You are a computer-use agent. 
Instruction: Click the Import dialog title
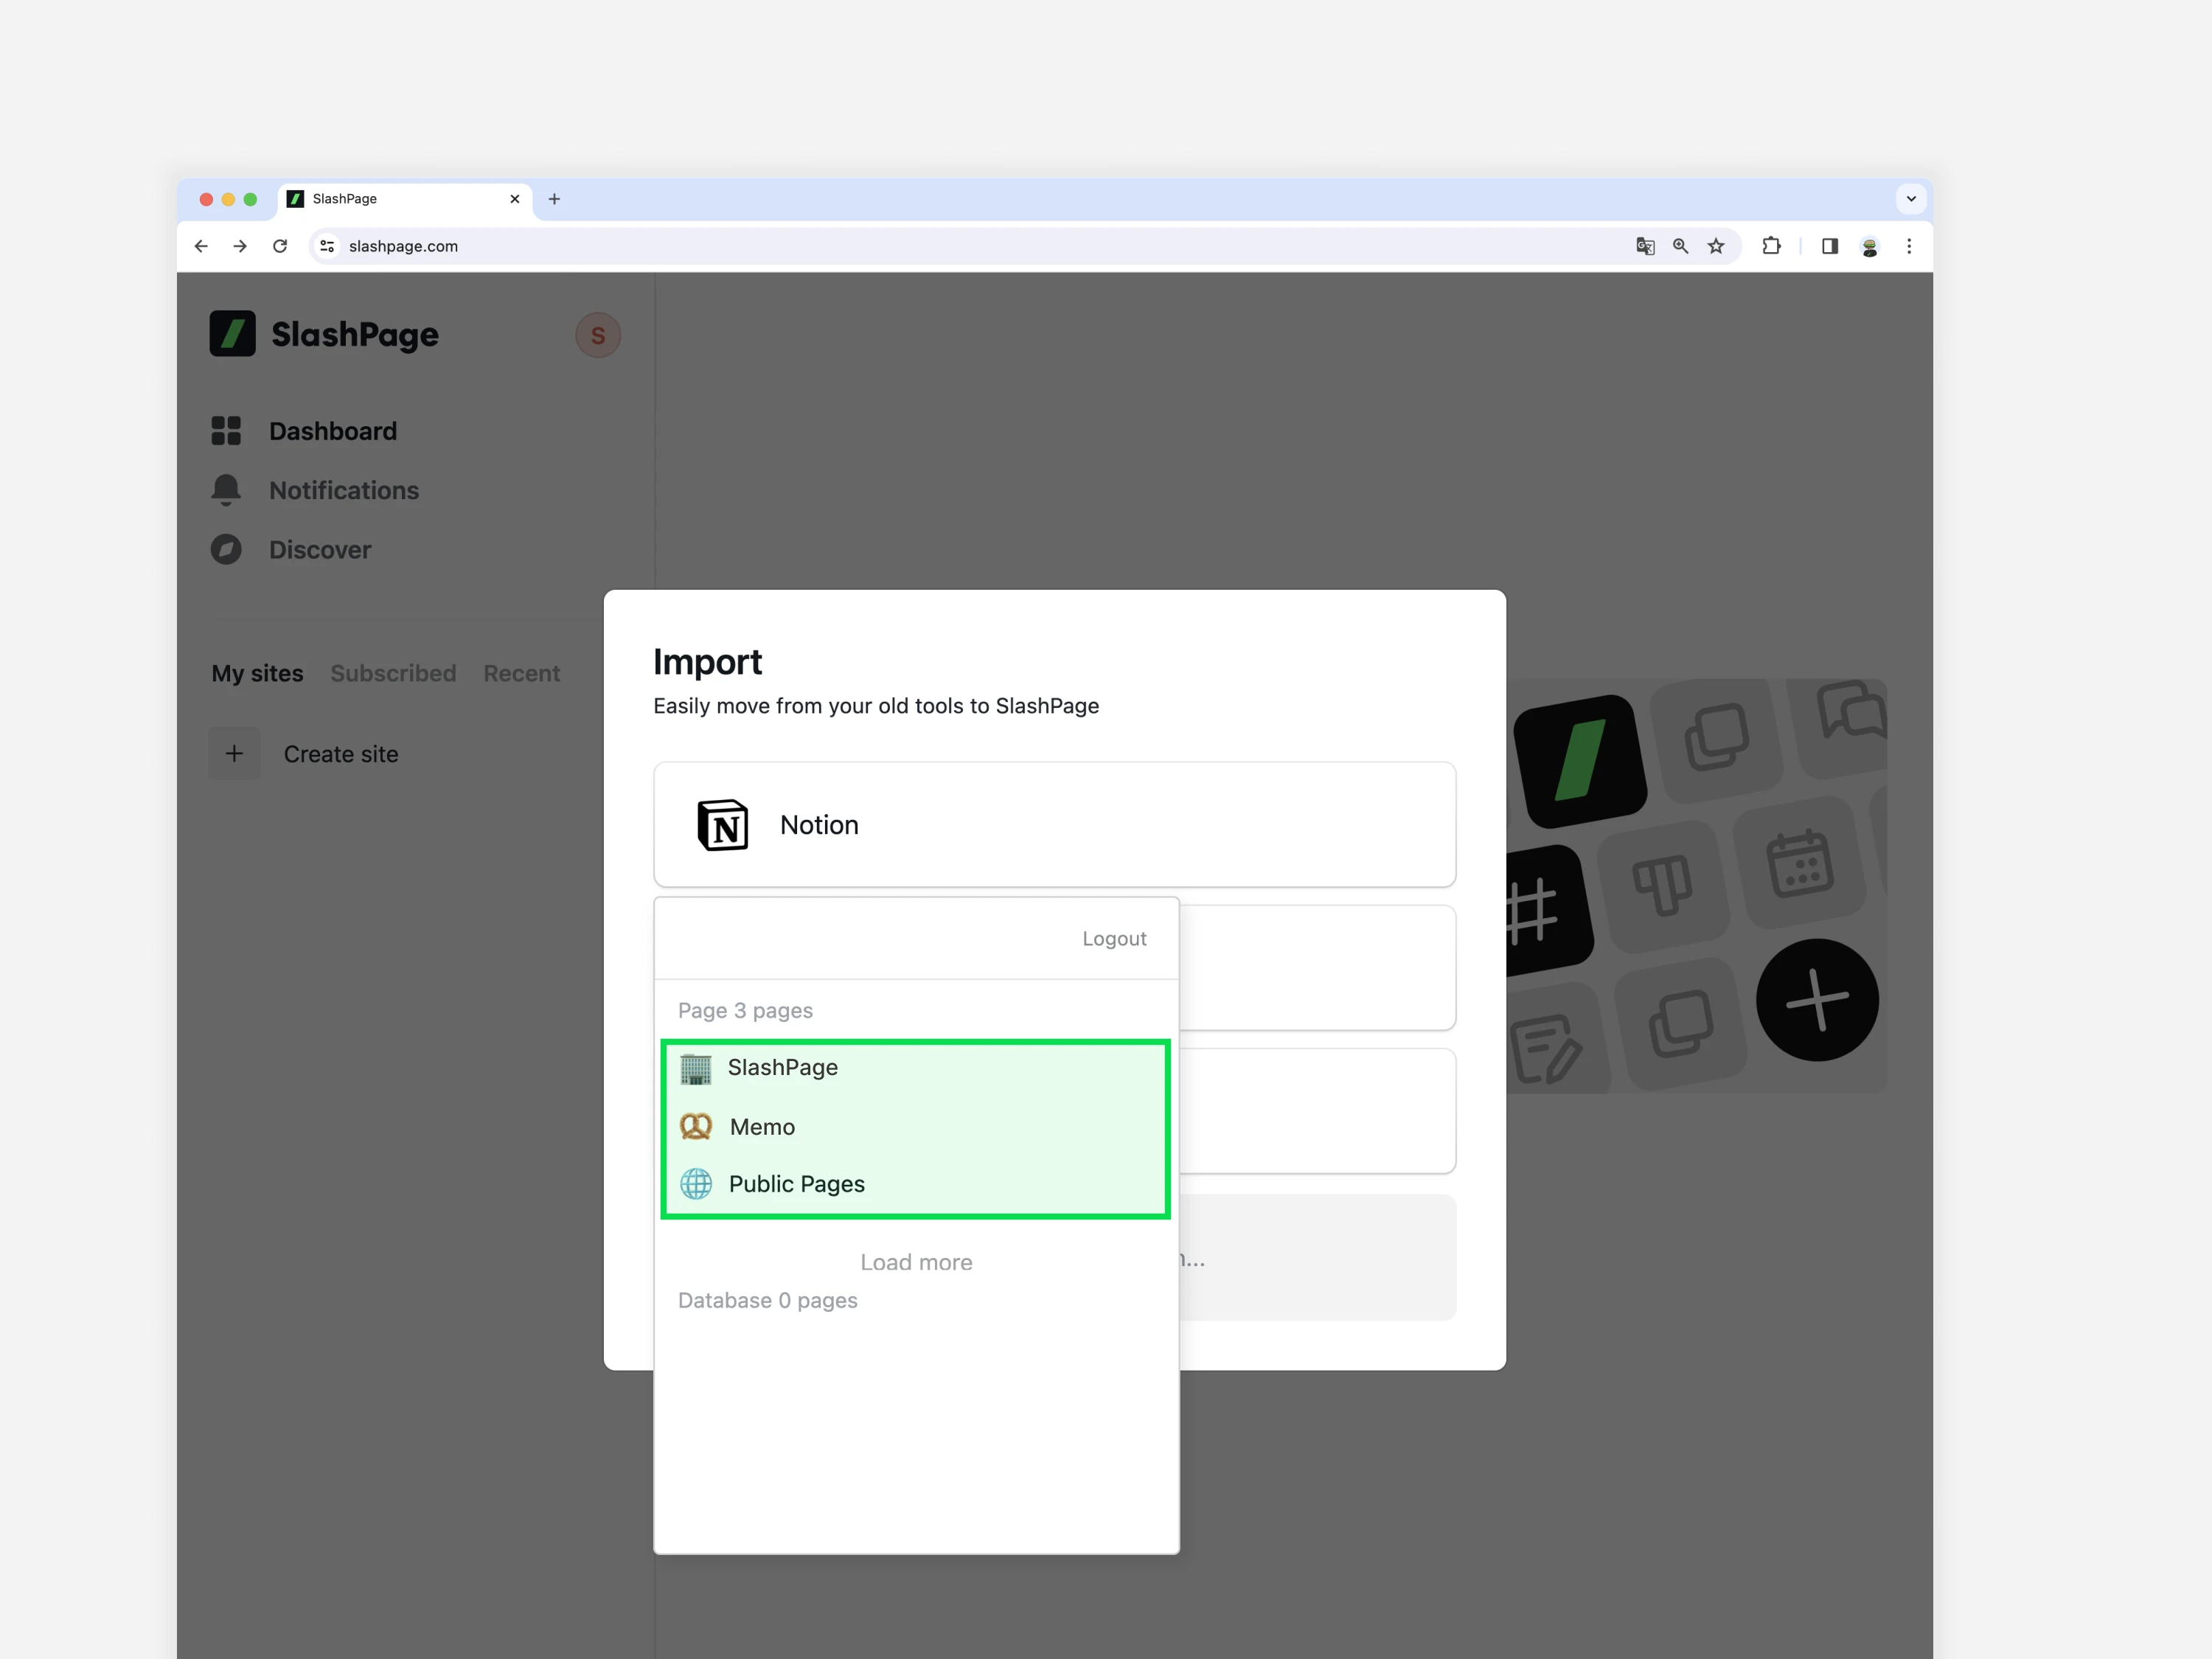[x=707, y=661]
